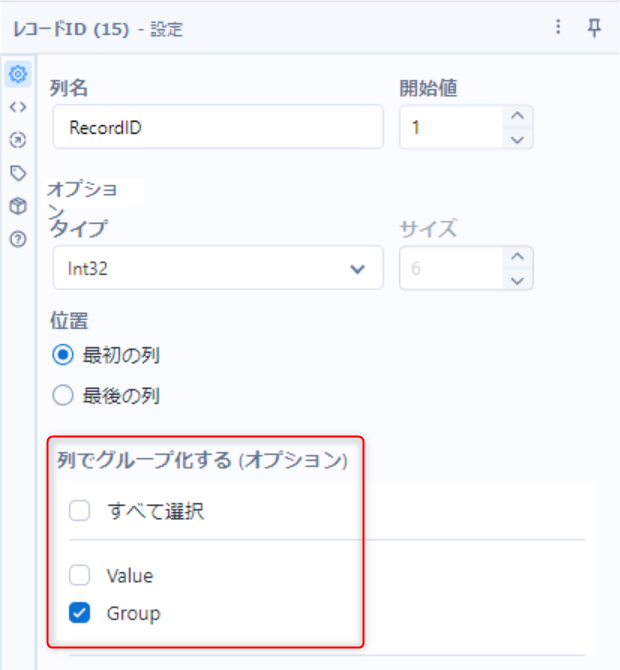The width and height of the screenshot is (620, 670).
Task: Check the Value checkbox
Action: tap(79, 575)
